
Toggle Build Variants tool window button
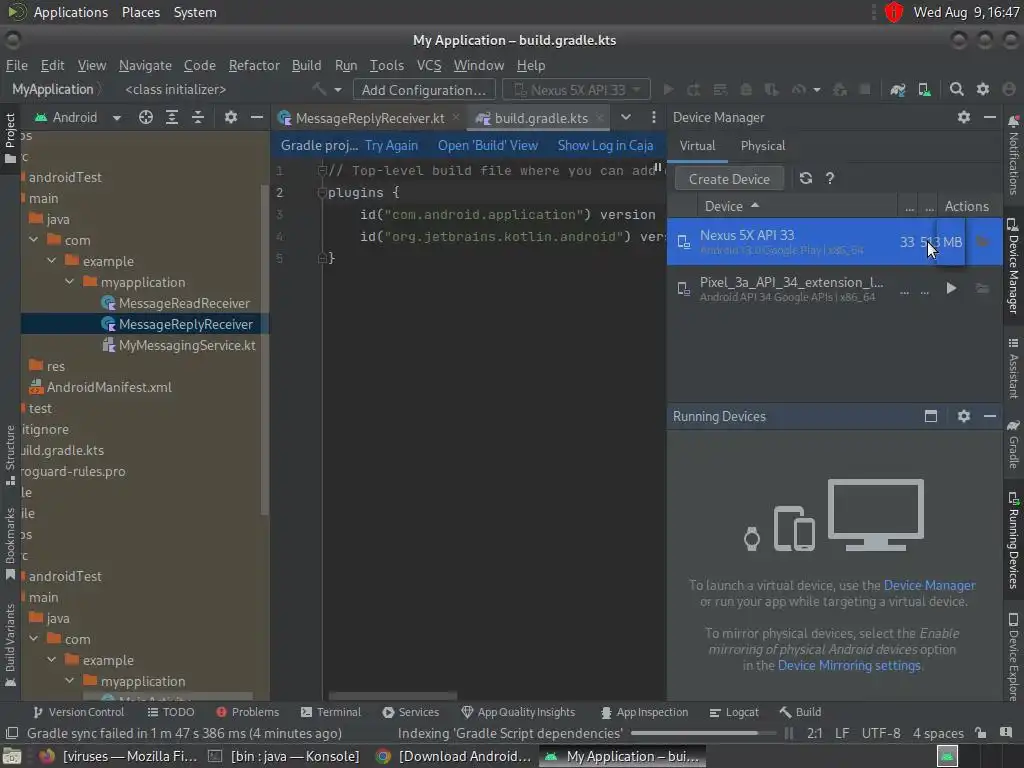click(10, 645)
